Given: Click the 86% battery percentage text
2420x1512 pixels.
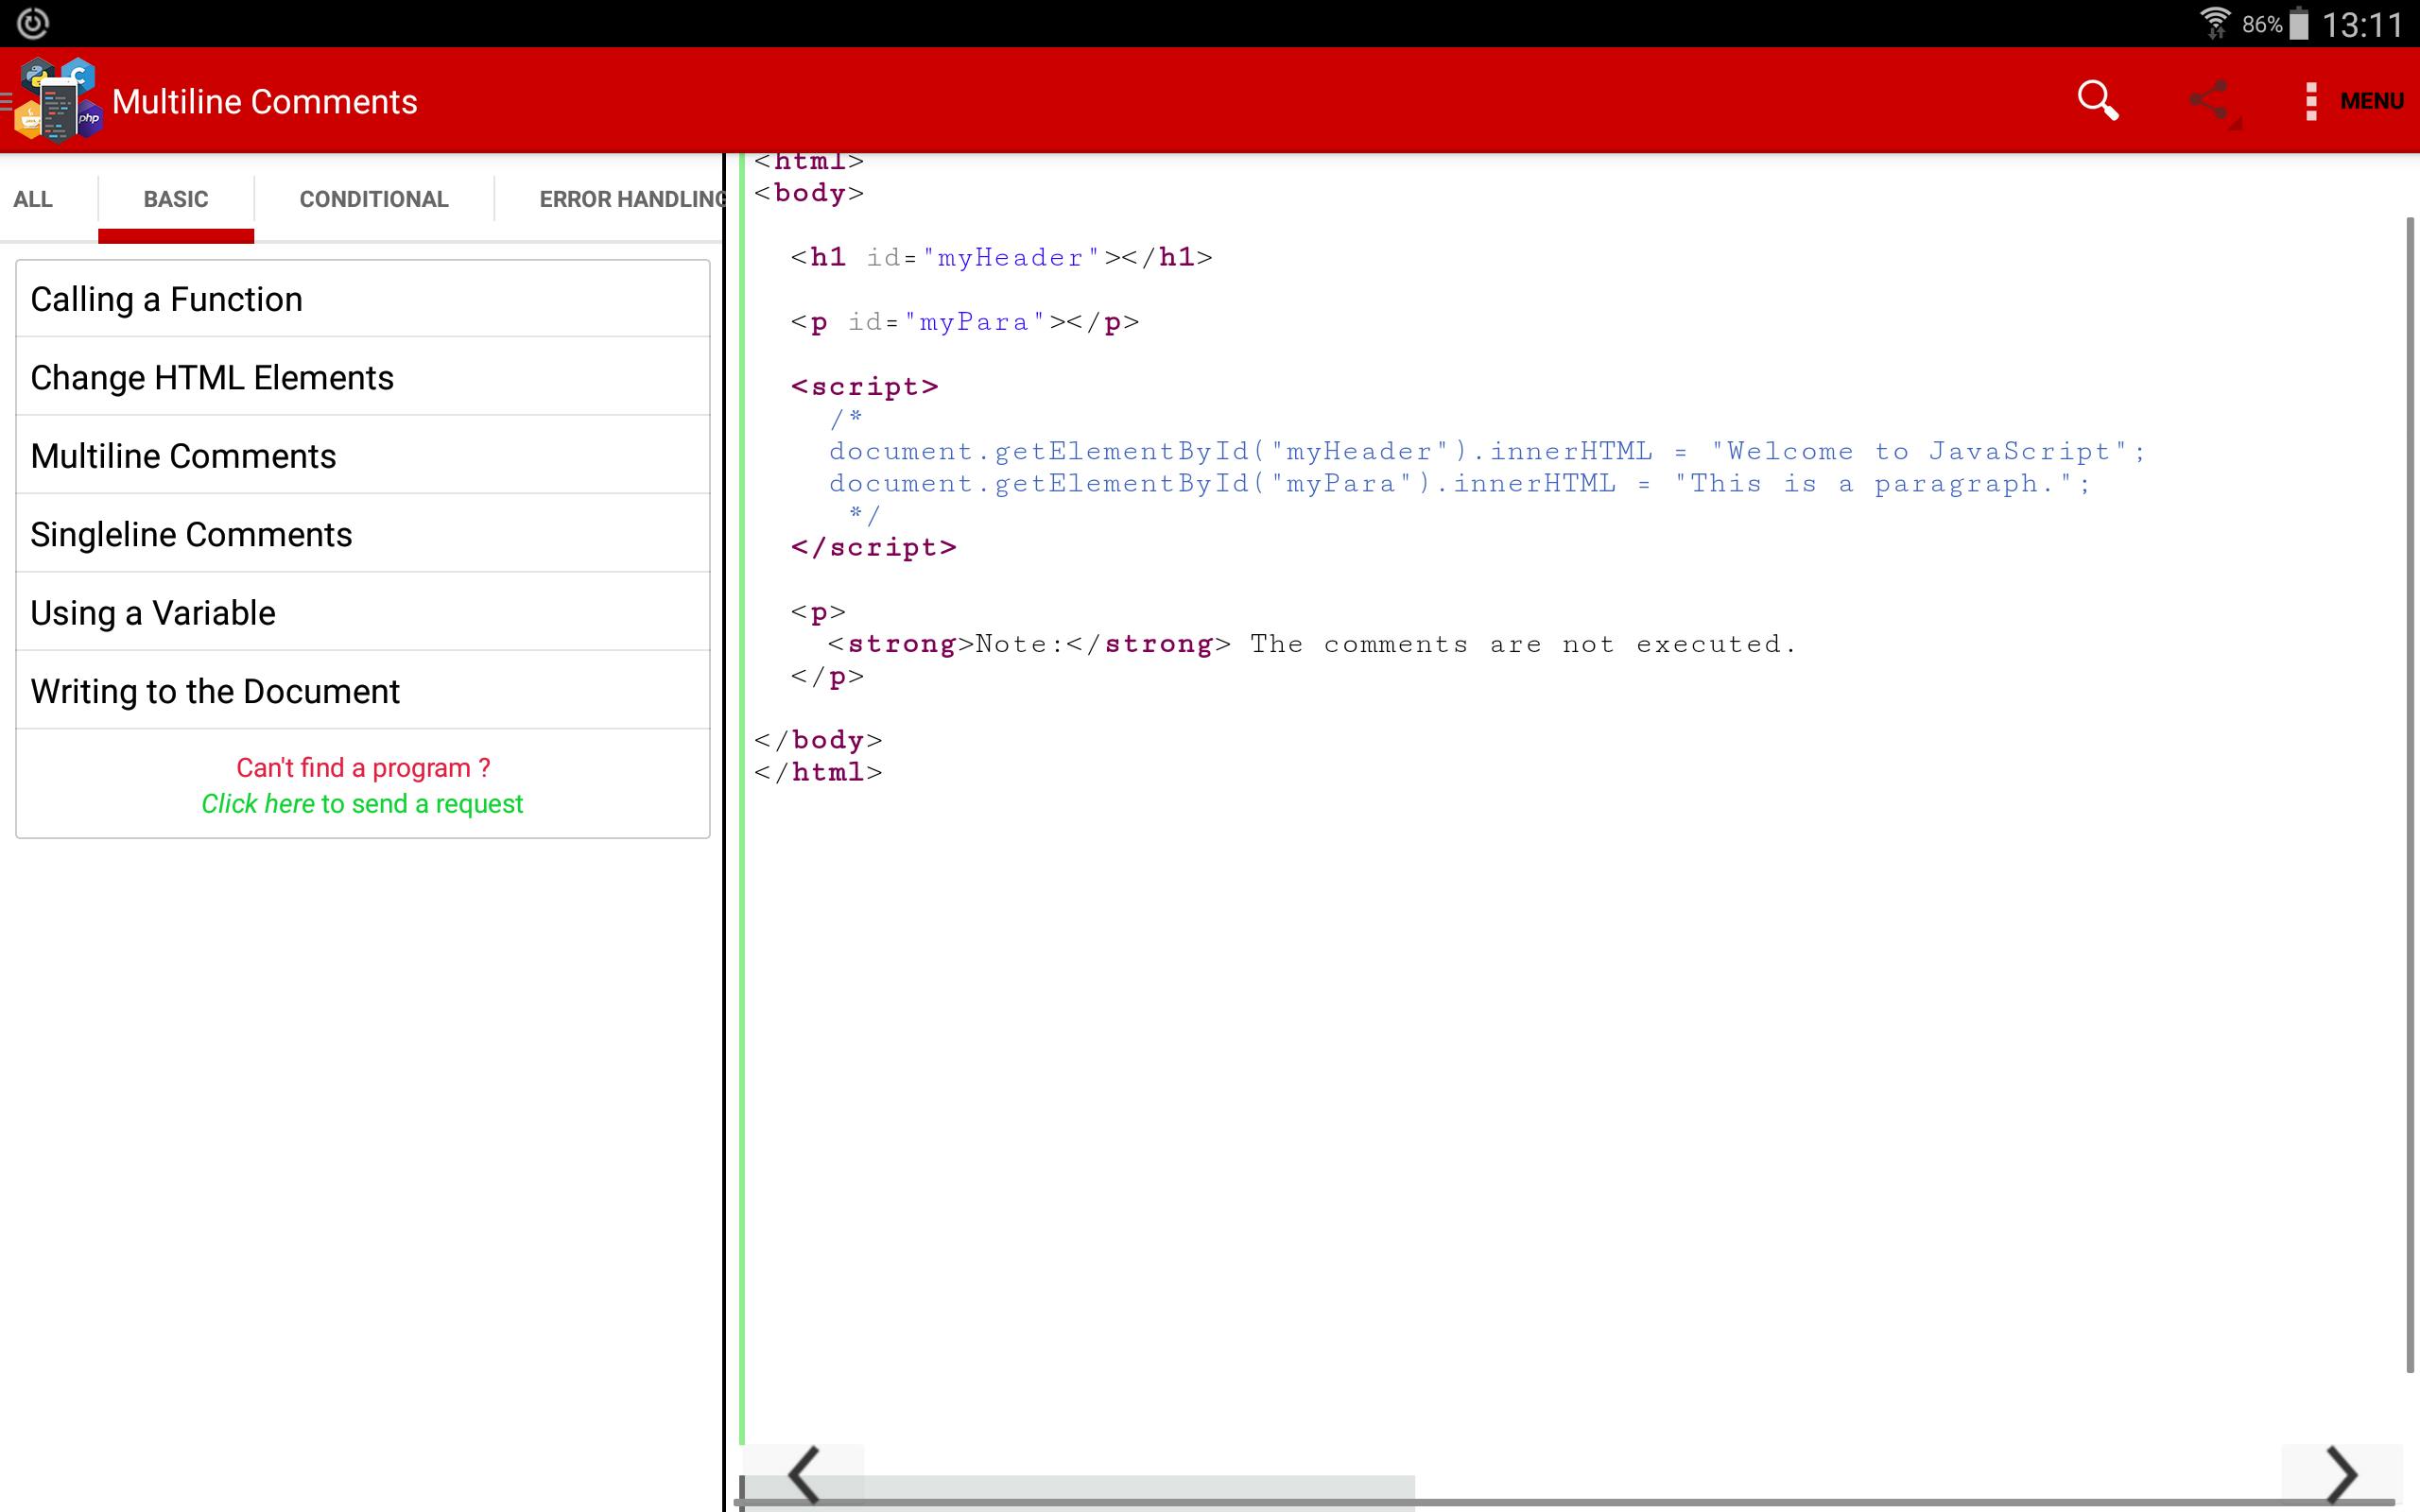Looking at the screenshot, I should [2262, 24].
